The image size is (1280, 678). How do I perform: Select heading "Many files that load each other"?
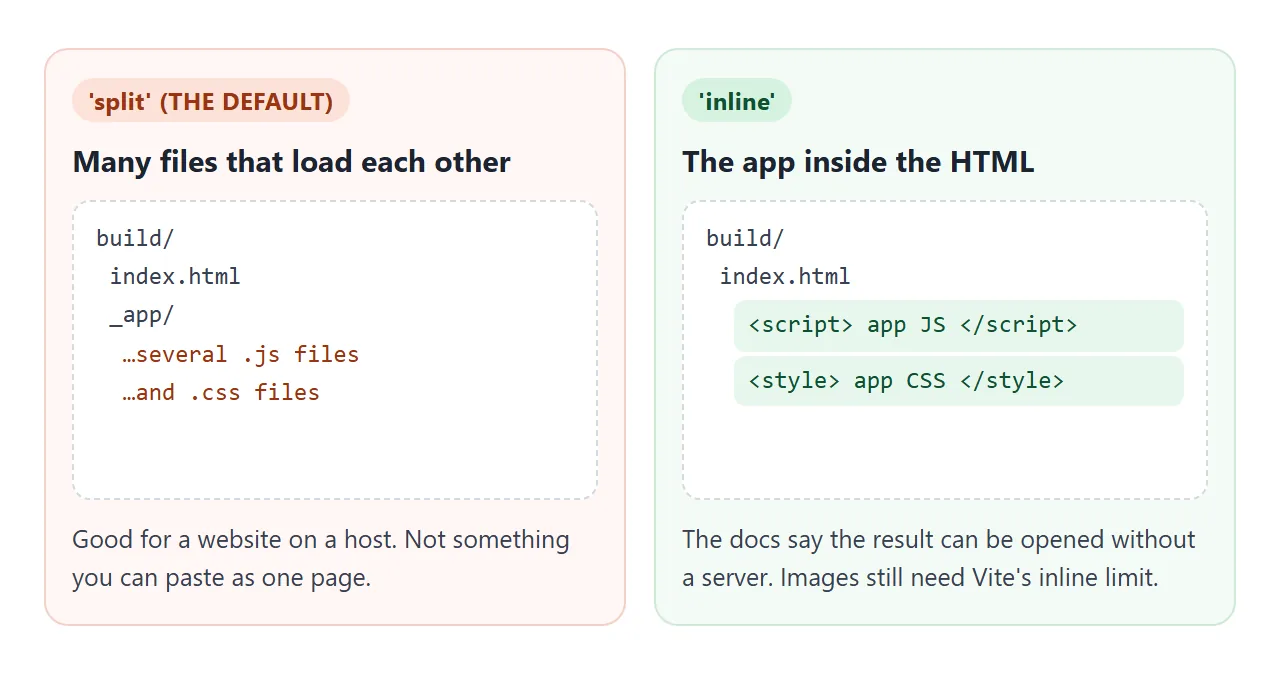(x=292, y=162)
